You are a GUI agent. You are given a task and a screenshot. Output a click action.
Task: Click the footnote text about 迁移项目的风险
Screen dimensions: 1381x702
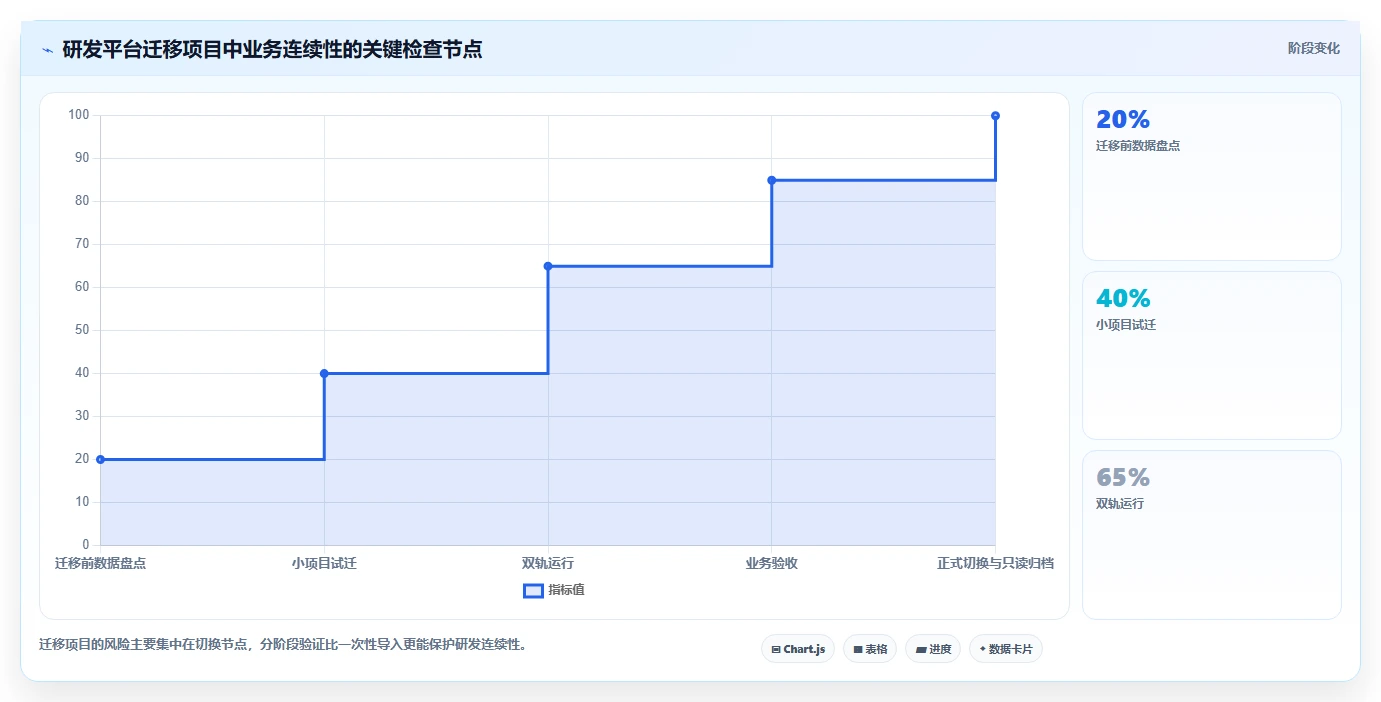coord(283,644)
